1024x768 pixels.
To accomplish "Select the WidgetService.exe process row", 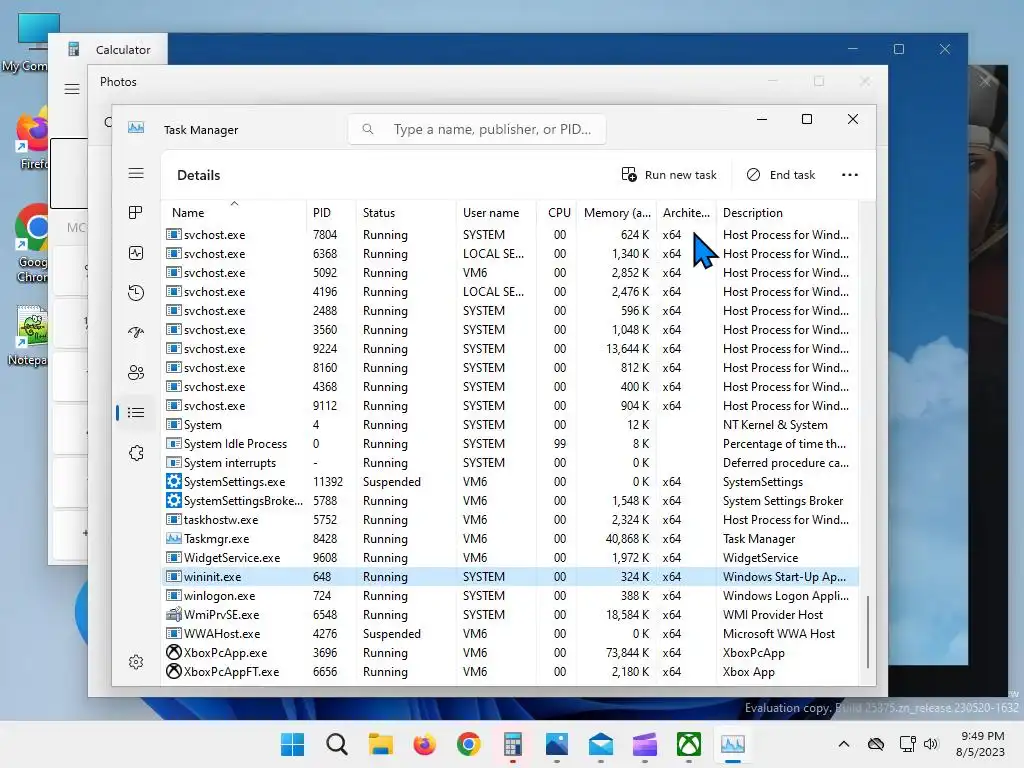I will 510,558.
